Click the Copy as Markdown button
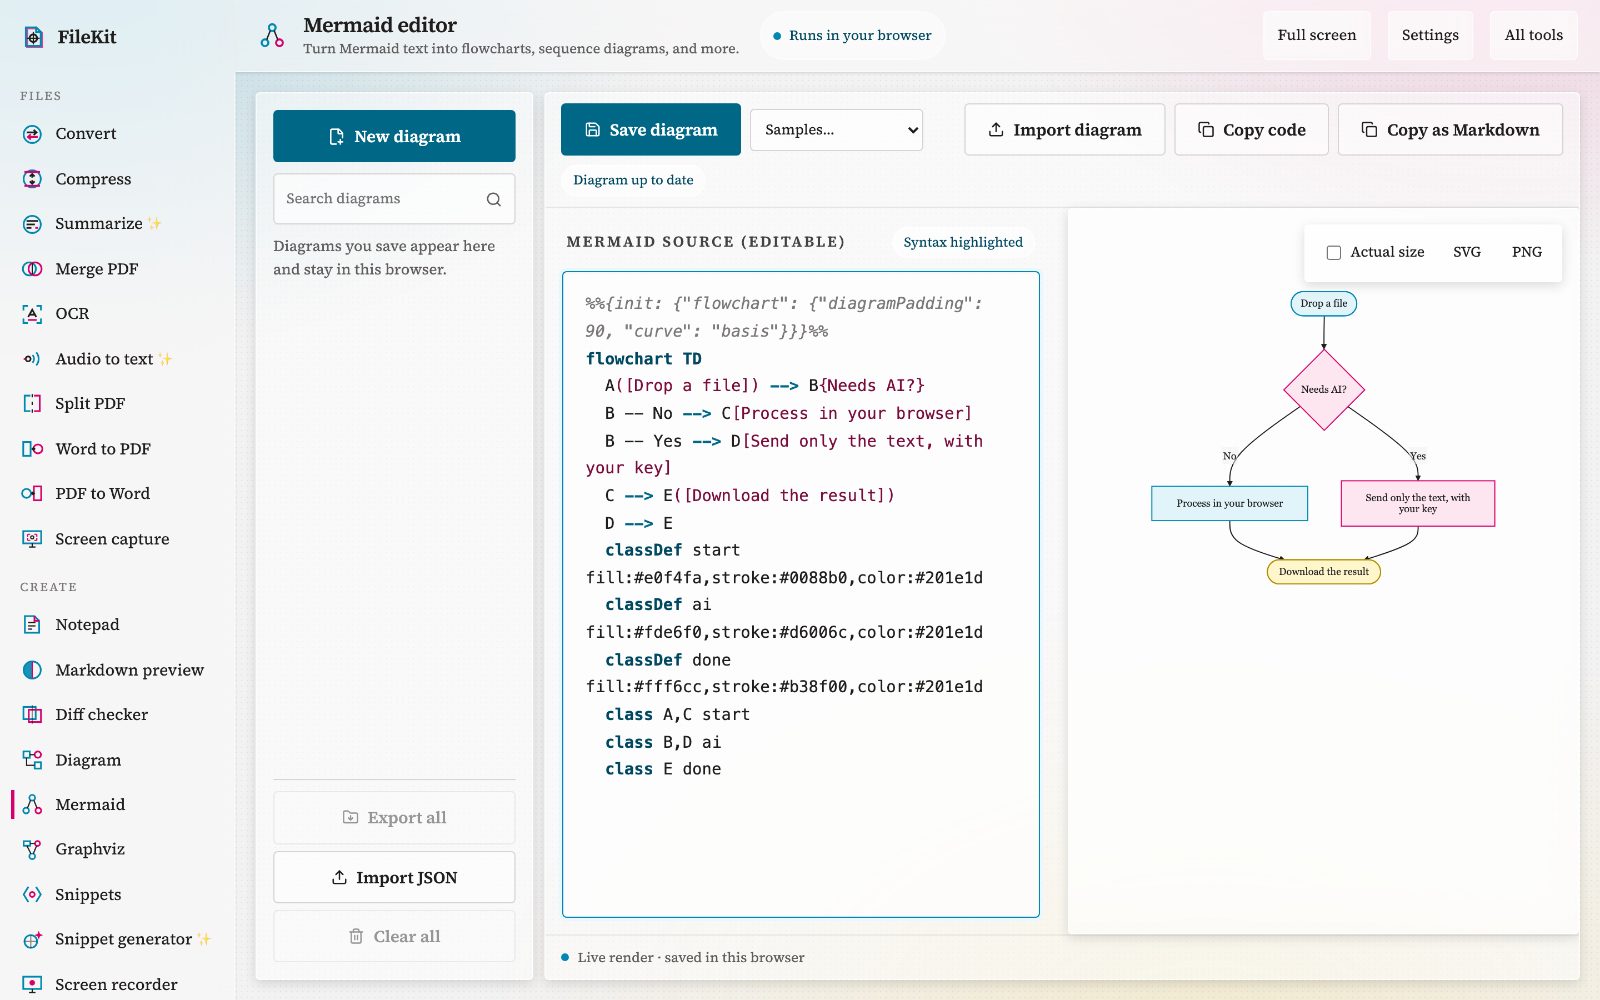1600x1000 pixels. pyautogui.click(x=1450, y=130)
